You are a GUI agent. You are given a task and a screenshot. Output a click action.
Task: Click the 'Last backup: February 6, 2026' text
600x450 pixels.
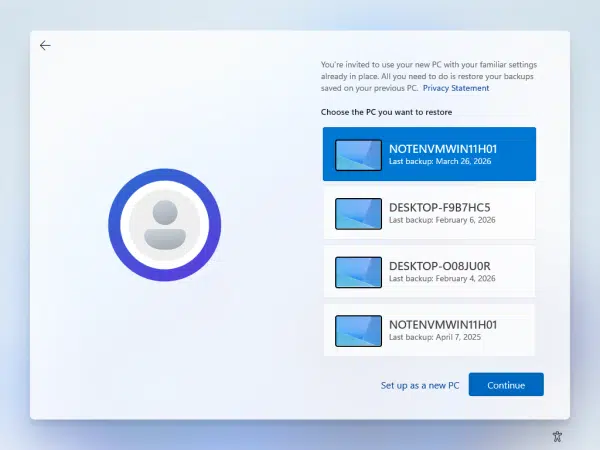tap(442, 220)
